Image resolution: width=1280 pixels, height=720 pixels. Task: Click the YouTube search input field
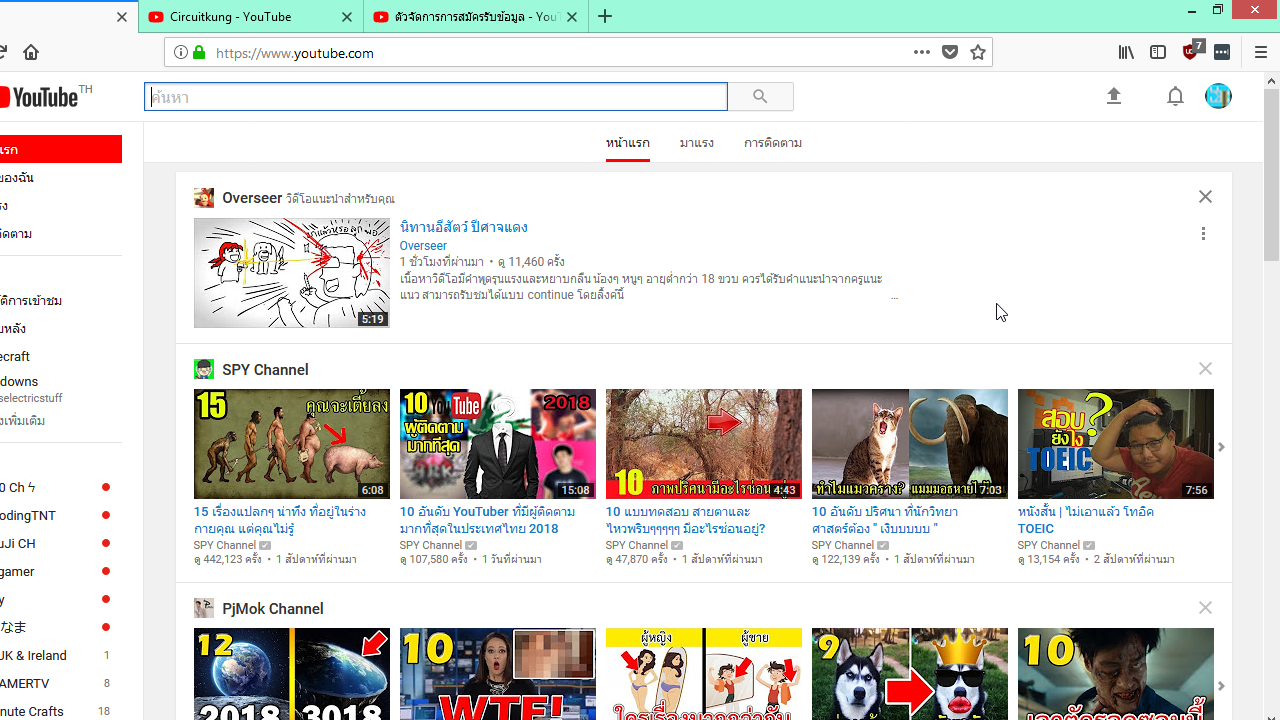coord(436,97)
